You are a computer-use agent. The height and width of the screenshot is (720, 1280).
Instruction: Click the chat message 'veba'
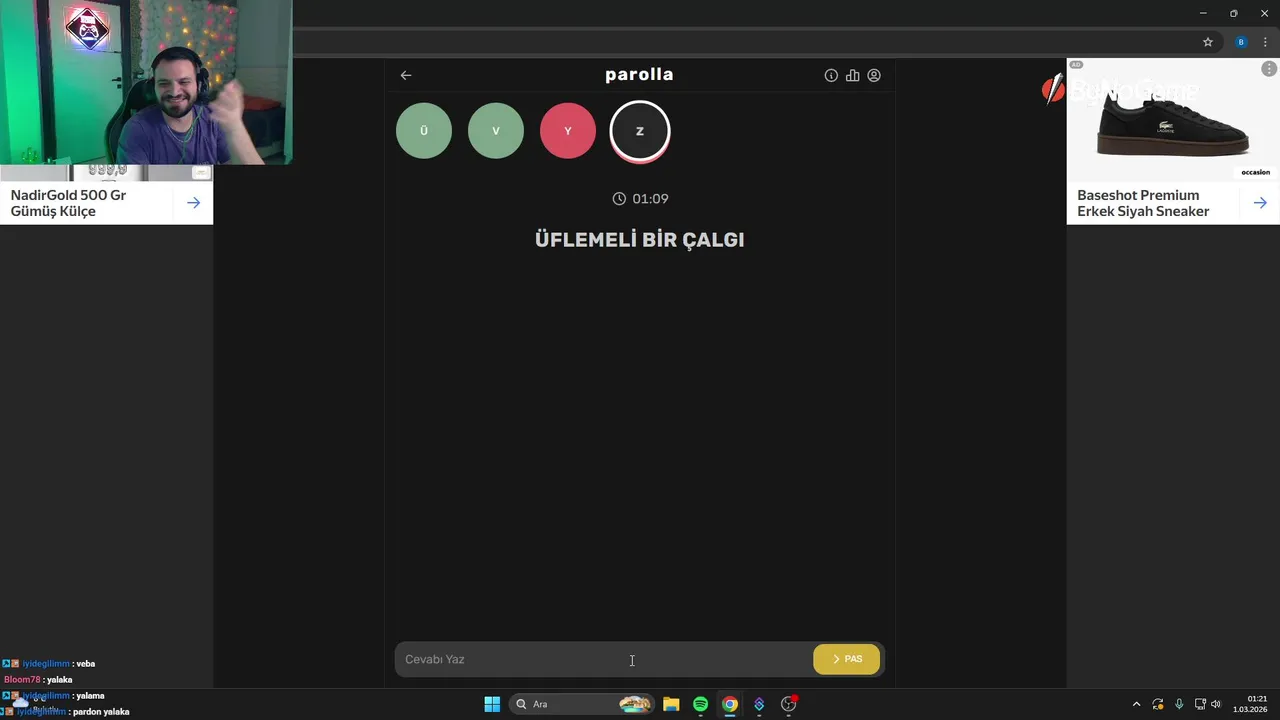point(84,663)
